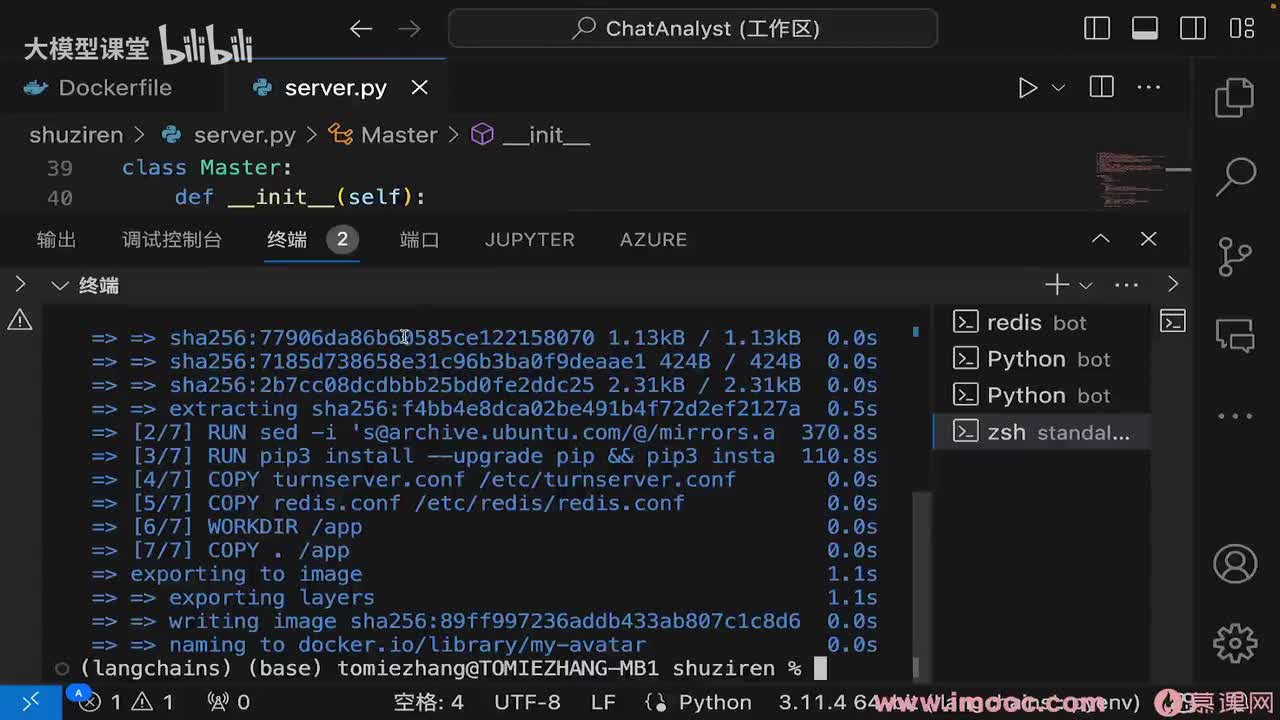Screen dimensions: 1280x720
Task: Open the ChatAnalyst command center search box
Action: point(693,28)
